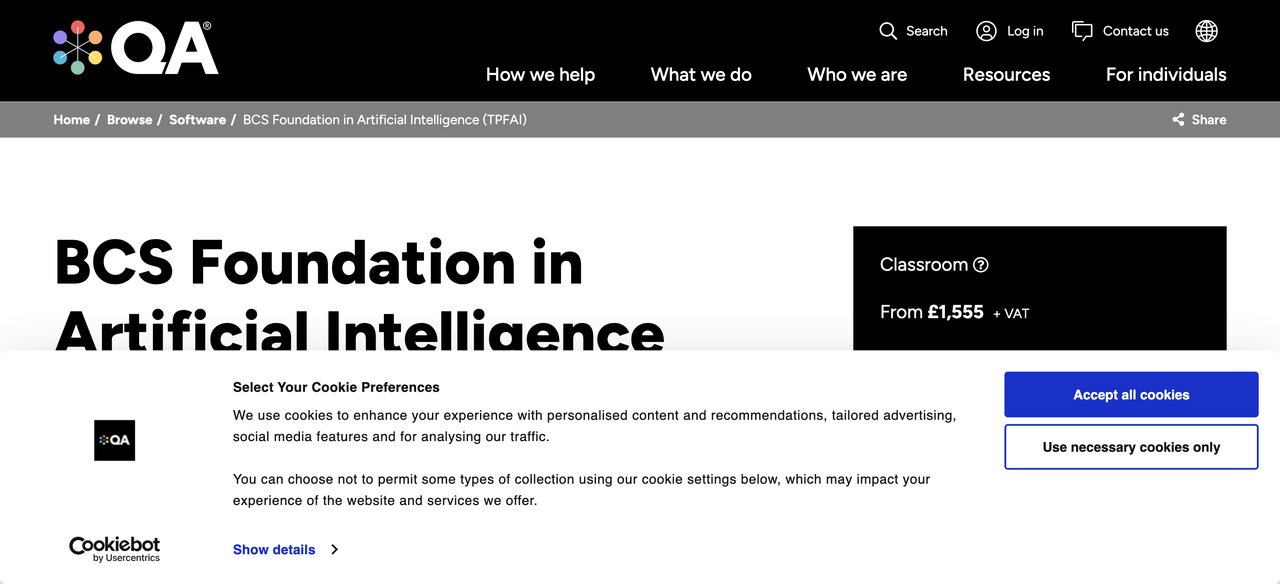Click the Classroom help question-mark icon
1280x584 pixels.
(x=981, y=265)
